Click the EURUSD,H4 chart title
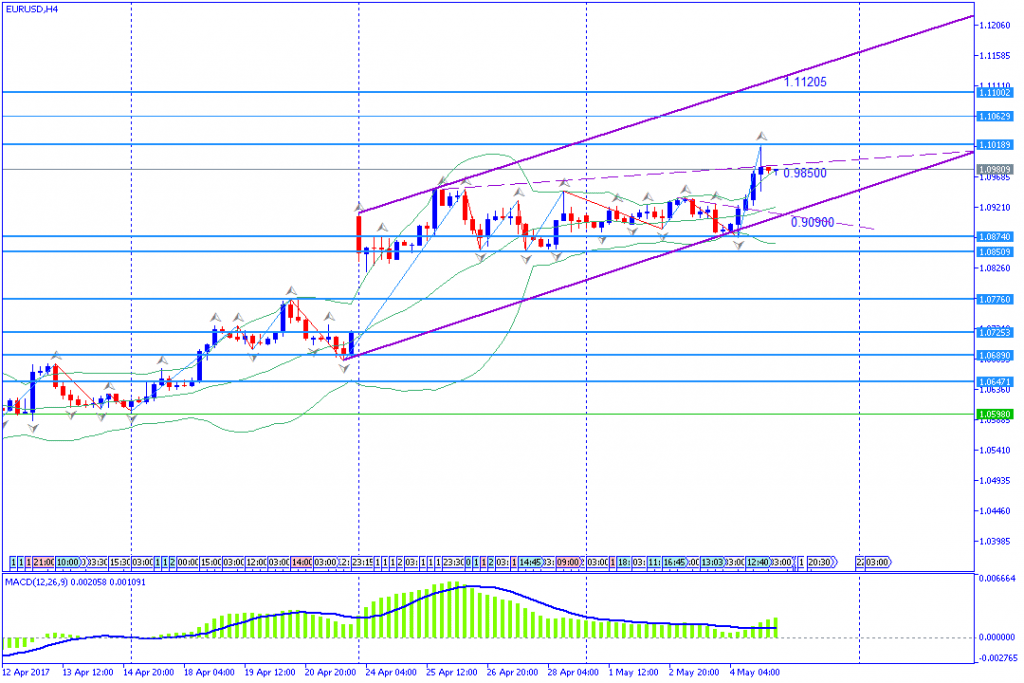Screen dimensions: 1024x683 30,10
